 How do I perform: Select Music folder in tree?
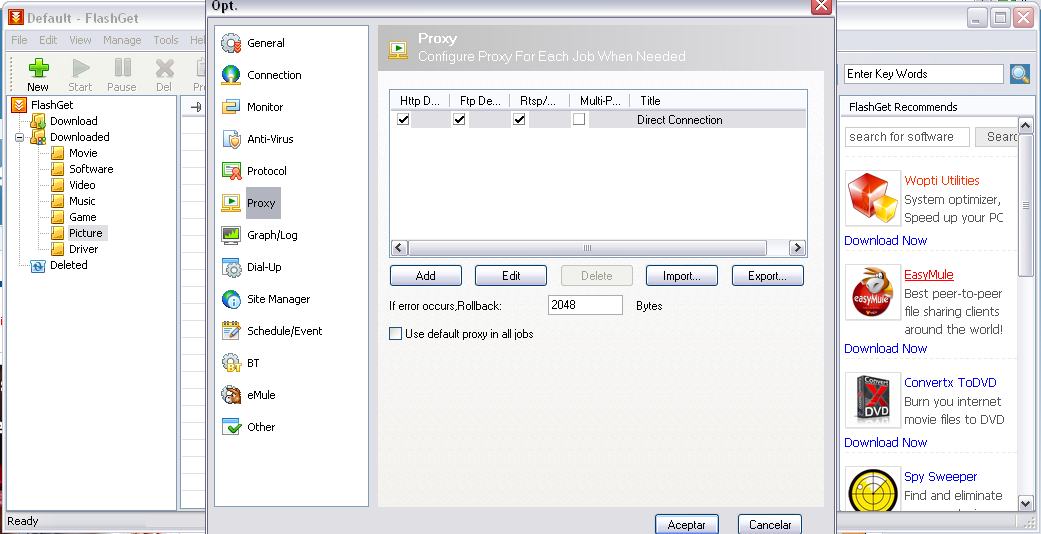coord(82,201)
